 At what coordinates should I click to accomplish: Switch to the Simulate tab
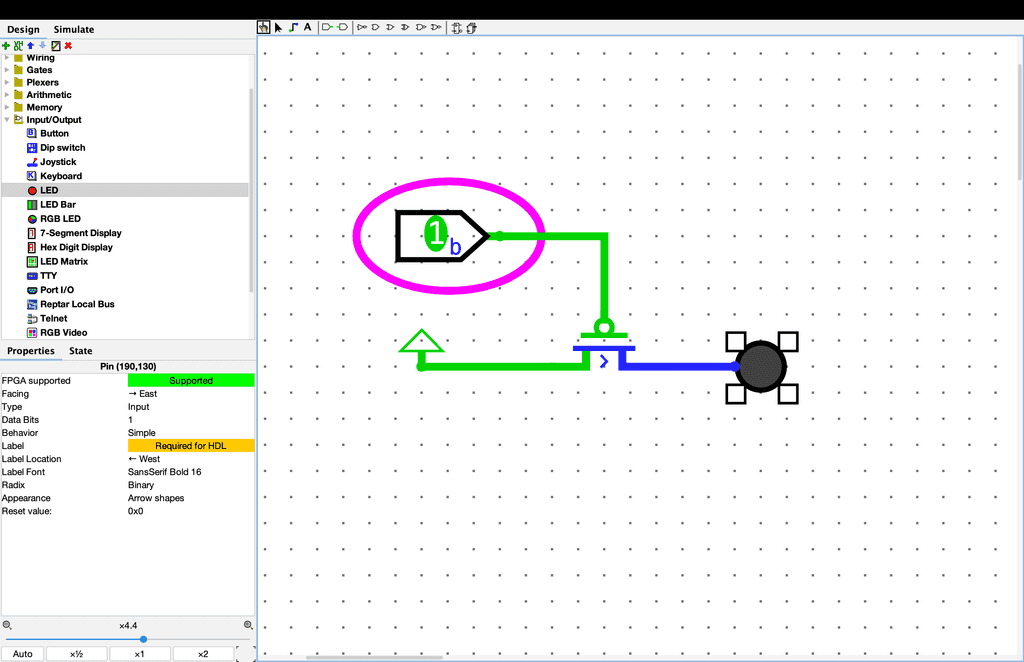[74, 30]
